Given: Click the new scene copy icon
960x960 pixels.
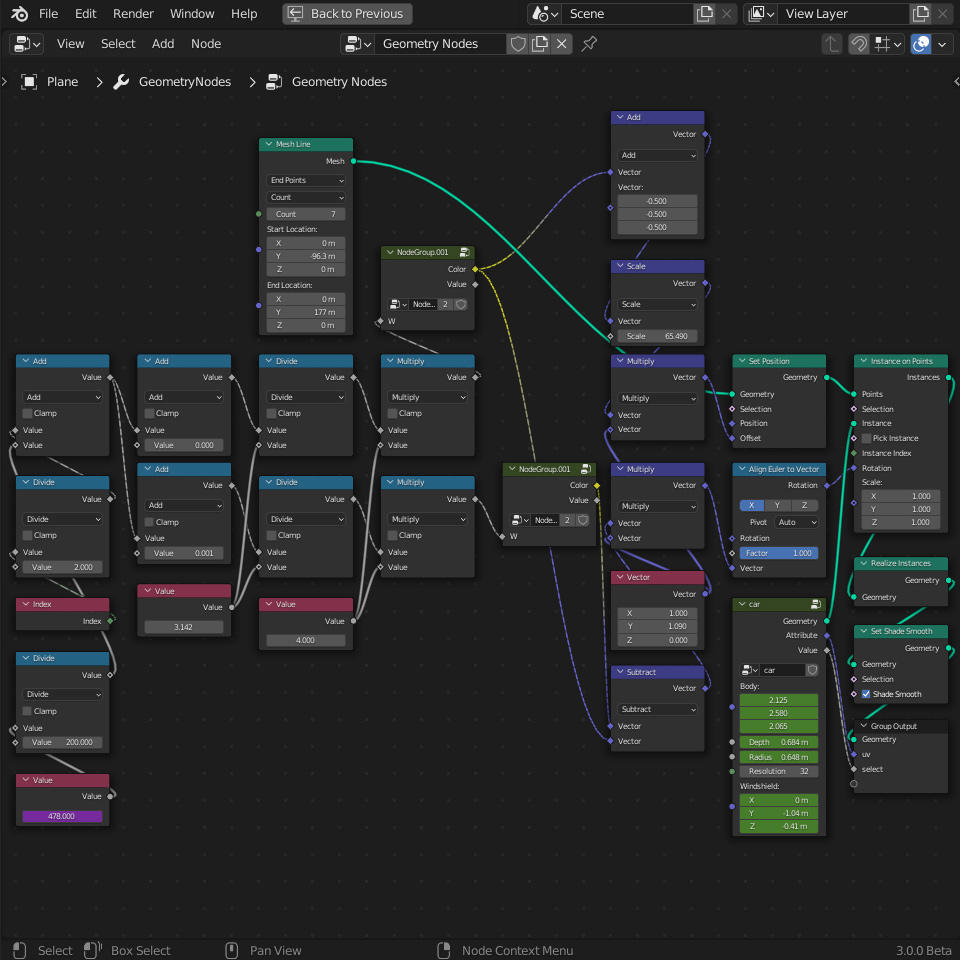Looking at the screenshot, I should pos(705,14).
